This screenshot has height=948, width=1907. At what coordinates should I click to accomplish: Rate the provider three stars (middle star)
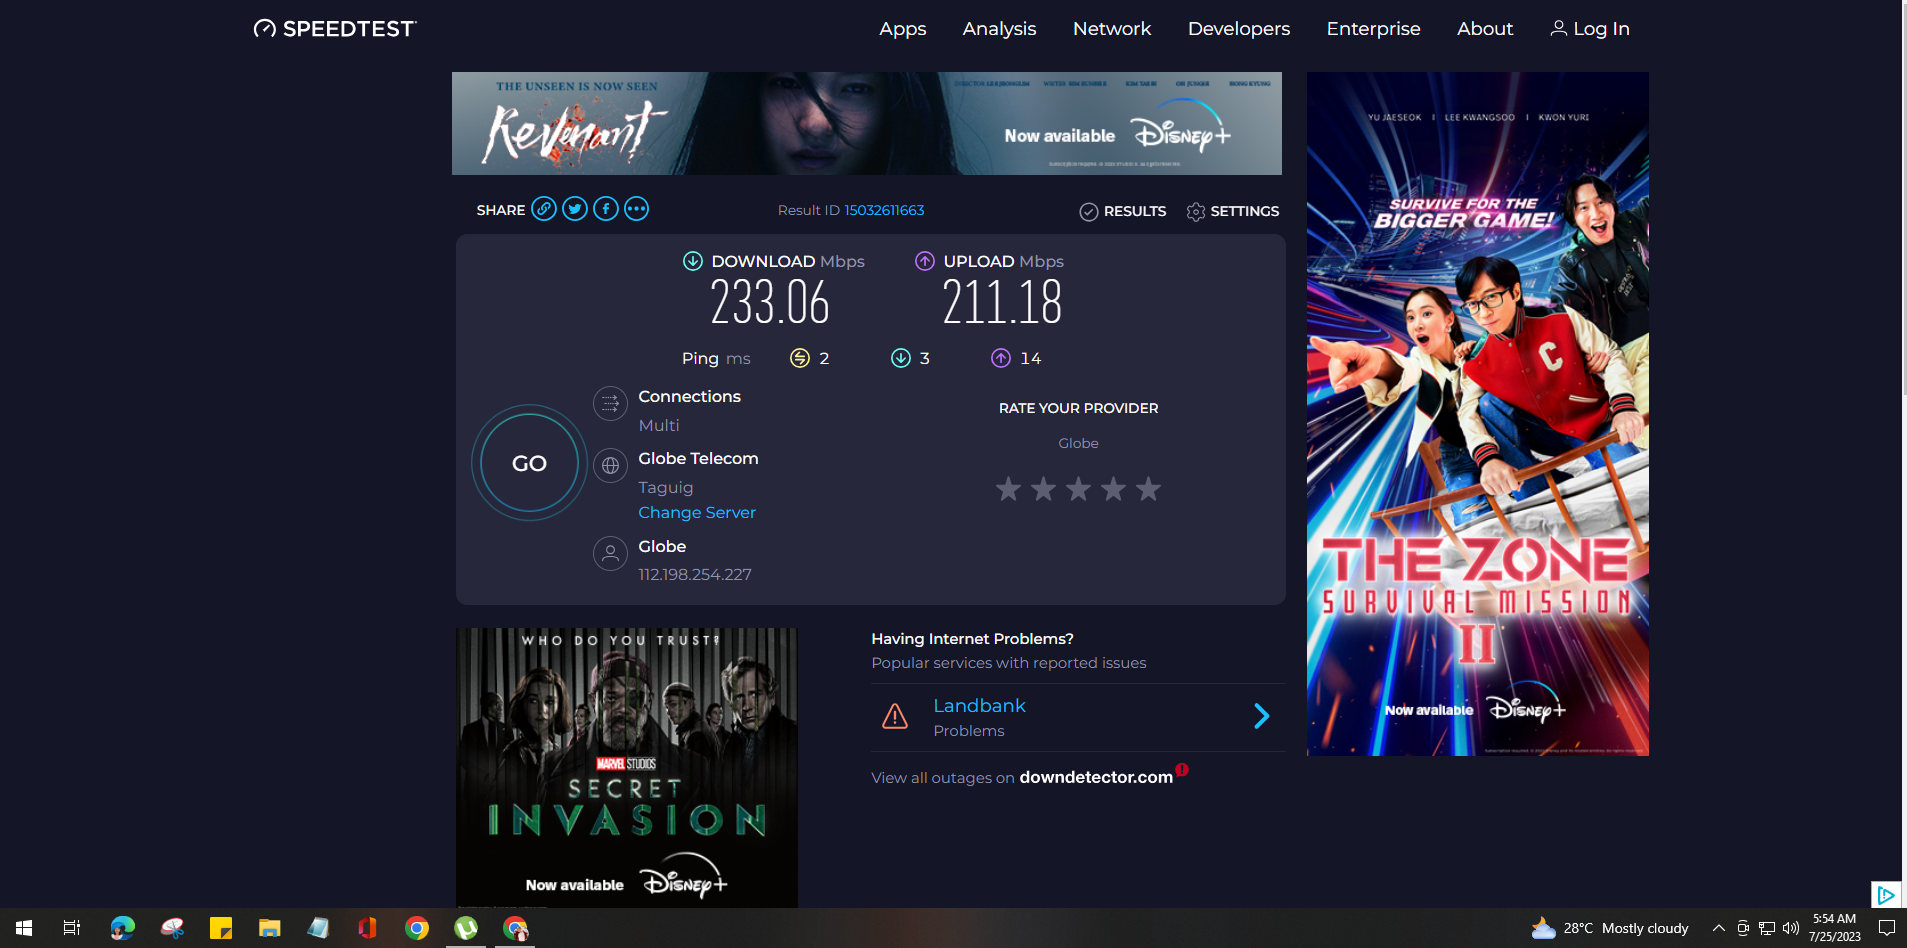(1078, 489)
